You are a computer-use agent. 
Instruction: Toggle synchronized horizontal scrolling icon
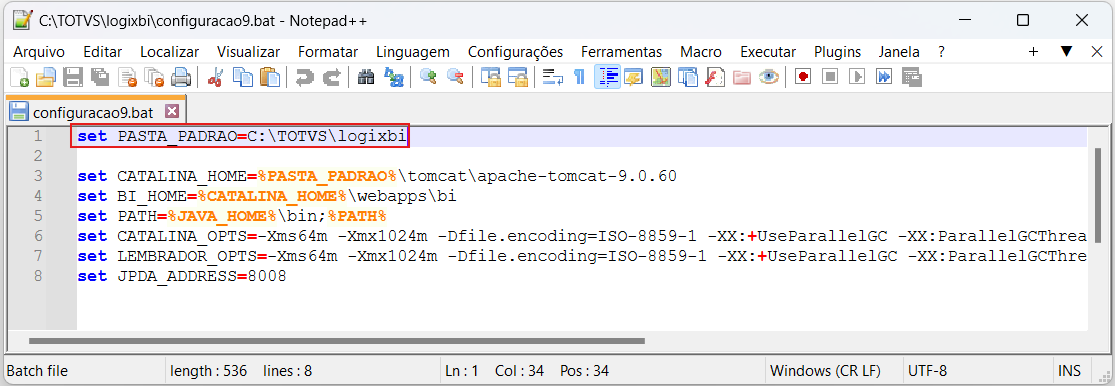tap(518, 77)
